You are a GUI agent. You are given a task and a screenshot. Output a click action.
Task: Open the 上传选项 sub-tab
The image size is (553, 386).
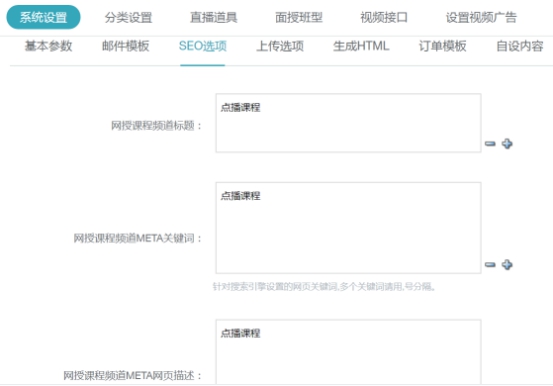tap(280, 46)
